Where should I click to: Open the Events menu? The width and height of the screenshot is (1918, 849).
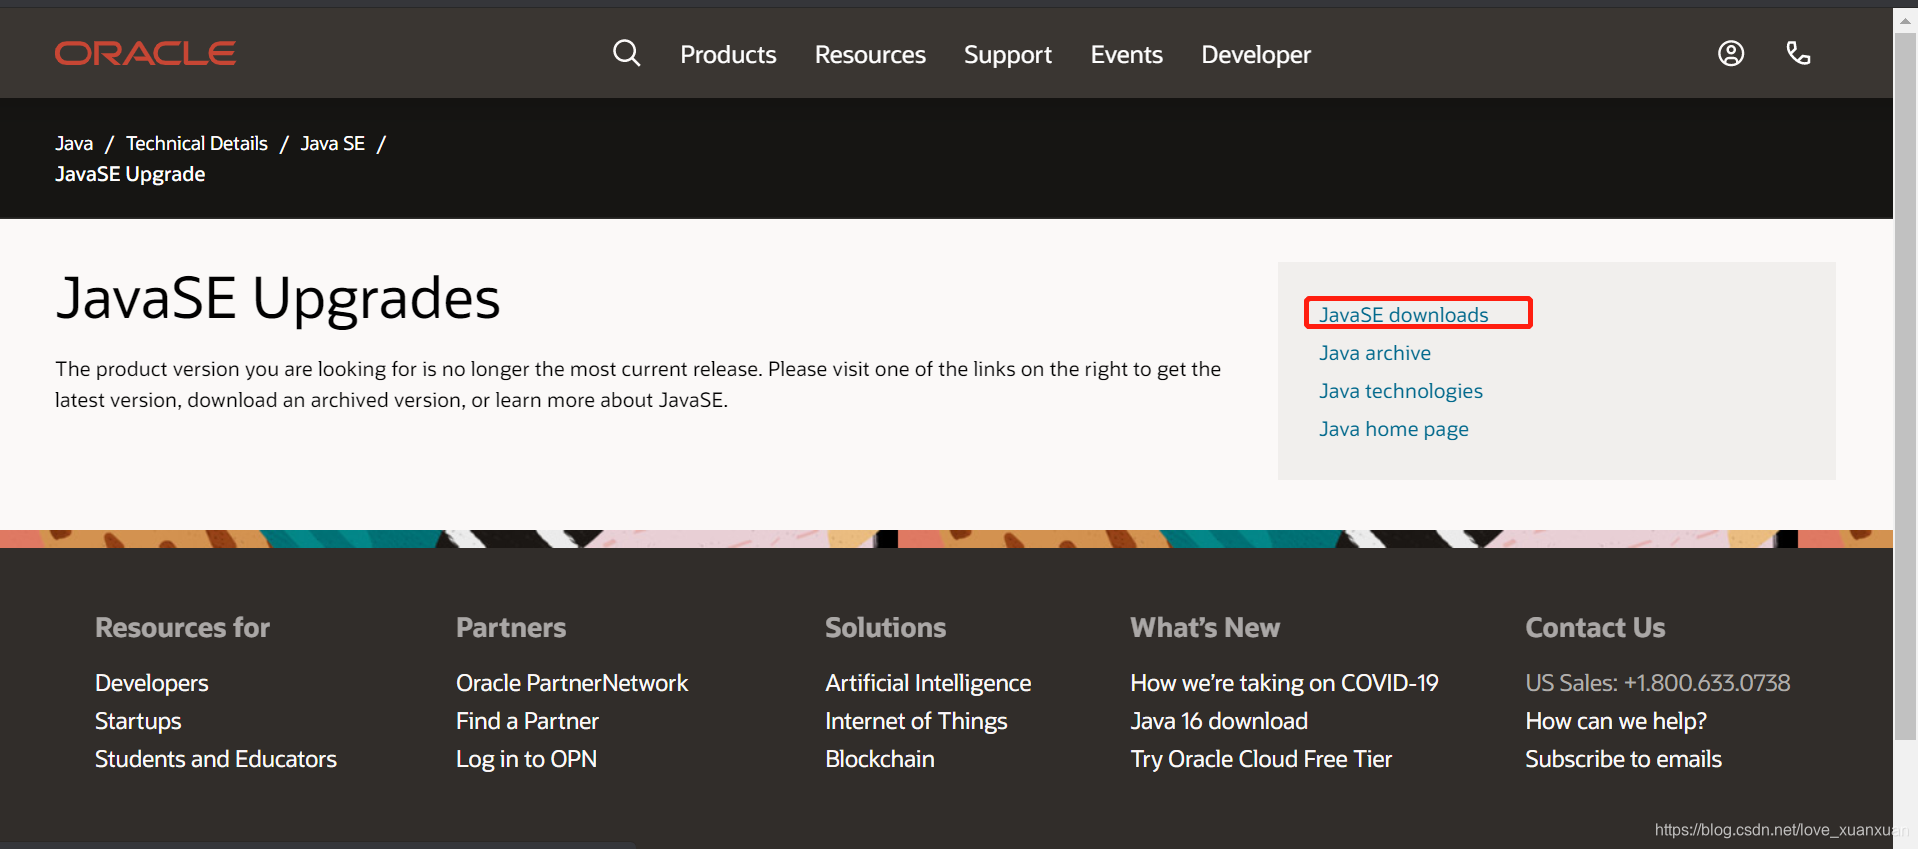tap(1127, 55)
